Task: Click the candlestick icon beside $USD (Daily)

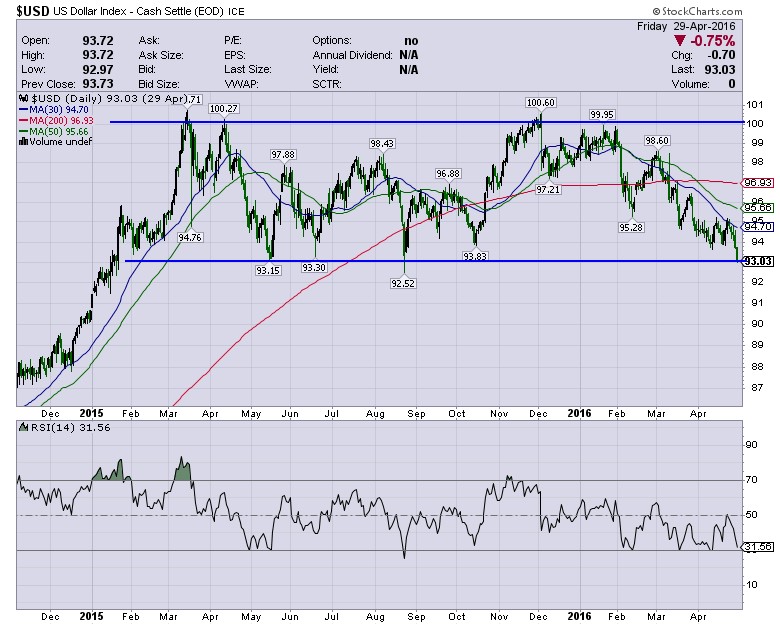Action: (22, 100)
